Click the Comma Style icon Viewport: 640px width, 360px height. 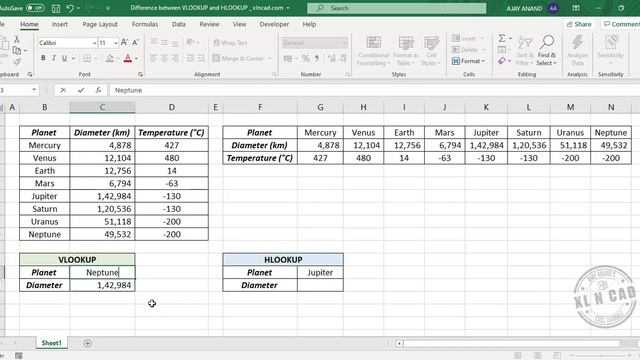pos(317,59)
